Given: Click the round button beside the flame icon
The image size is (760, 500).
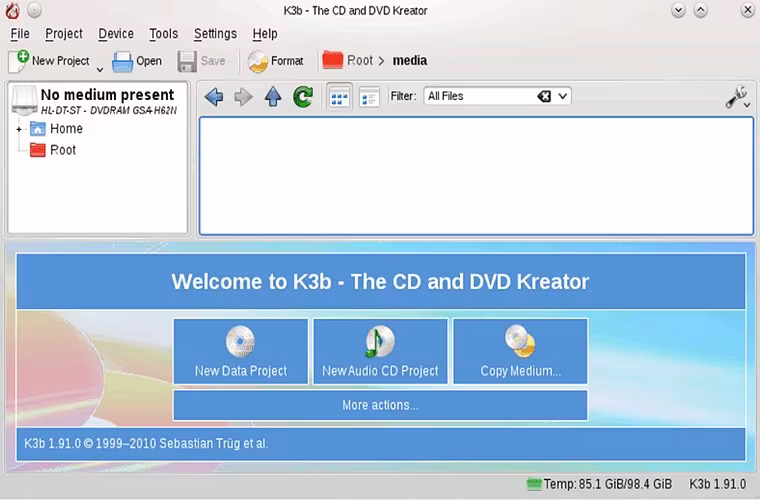Looking at the screenshot, I should 34,10.
